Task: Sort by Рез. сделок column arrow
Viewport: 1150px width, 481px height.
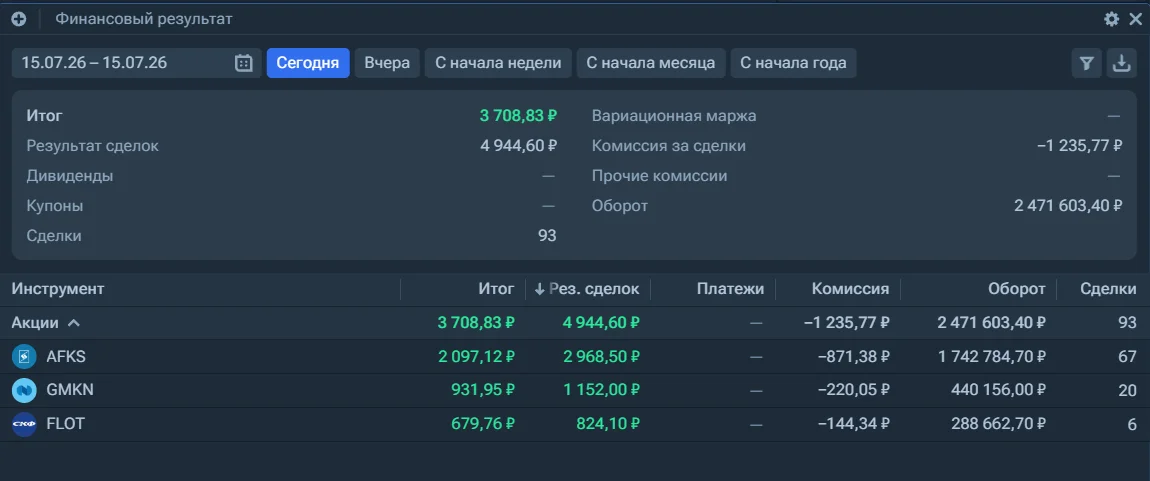Action: (540, 289)
